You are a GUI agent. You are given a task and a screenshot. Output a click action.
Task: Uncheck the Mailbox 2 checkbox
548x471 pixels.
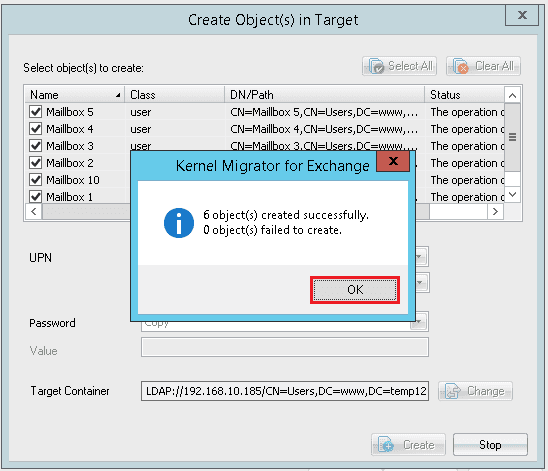(36, 163)
